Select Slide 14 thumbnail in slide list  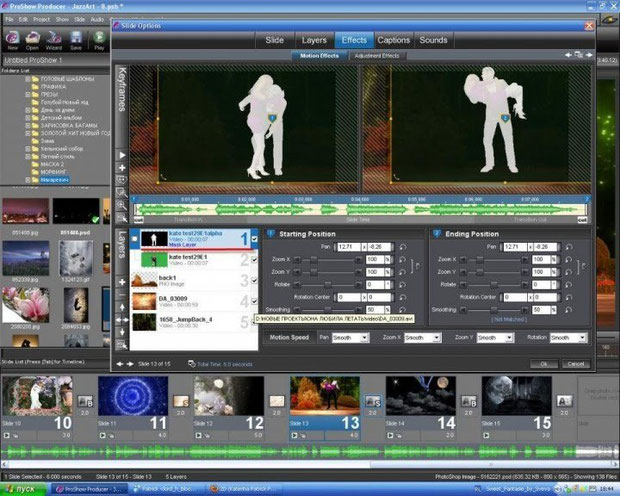(420, 396)
